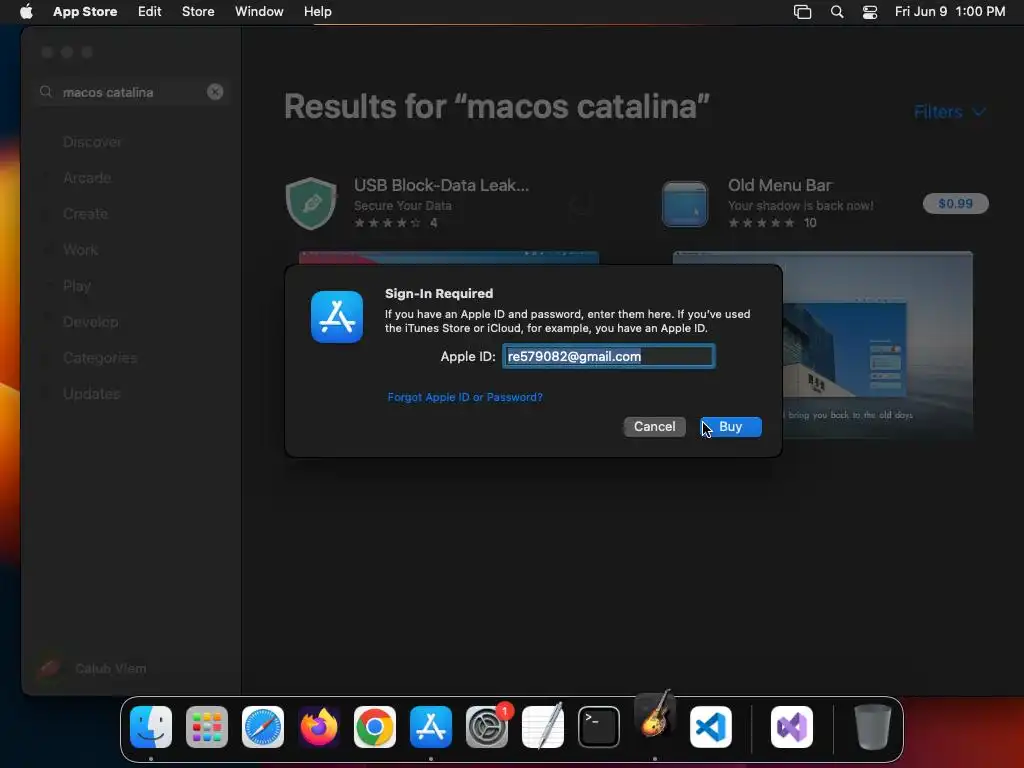Open the Filters dropdown
This screenshot has height=768, width=1024.
950,112
